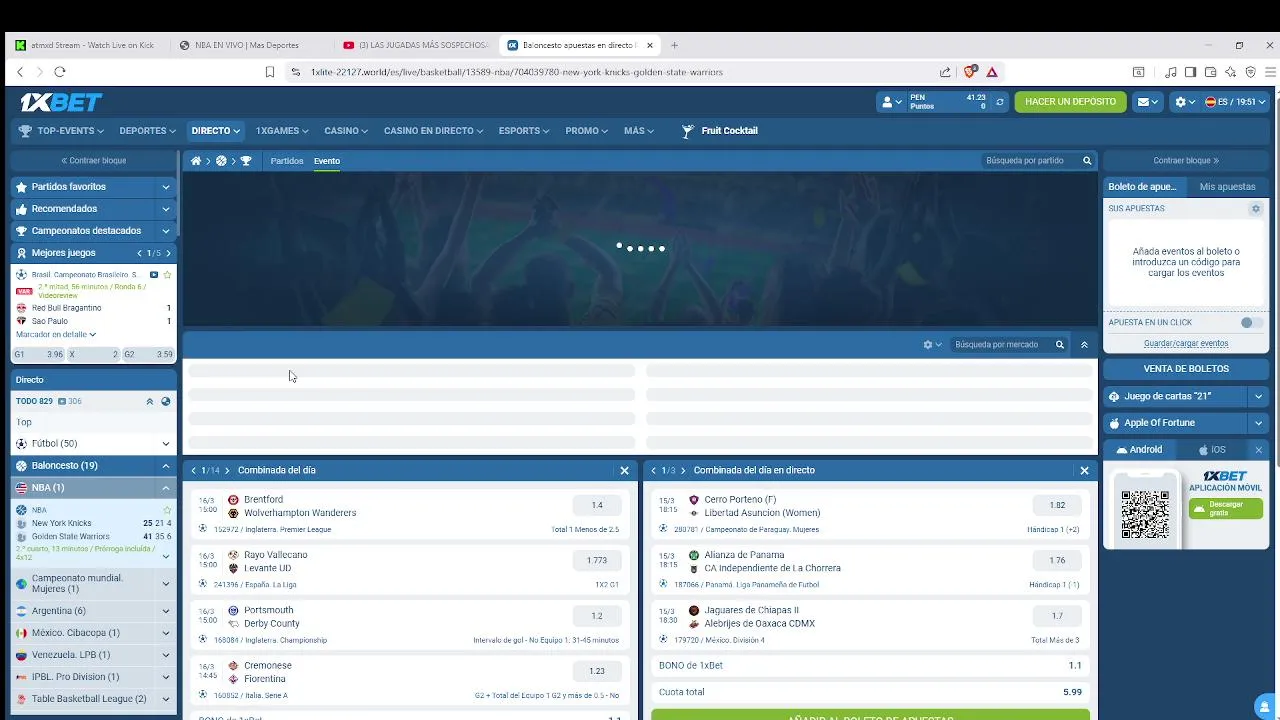1280x720 pixels.
Task: Close the Combinada del día panel
Action: pyautogui.click(x=624, y=470)
